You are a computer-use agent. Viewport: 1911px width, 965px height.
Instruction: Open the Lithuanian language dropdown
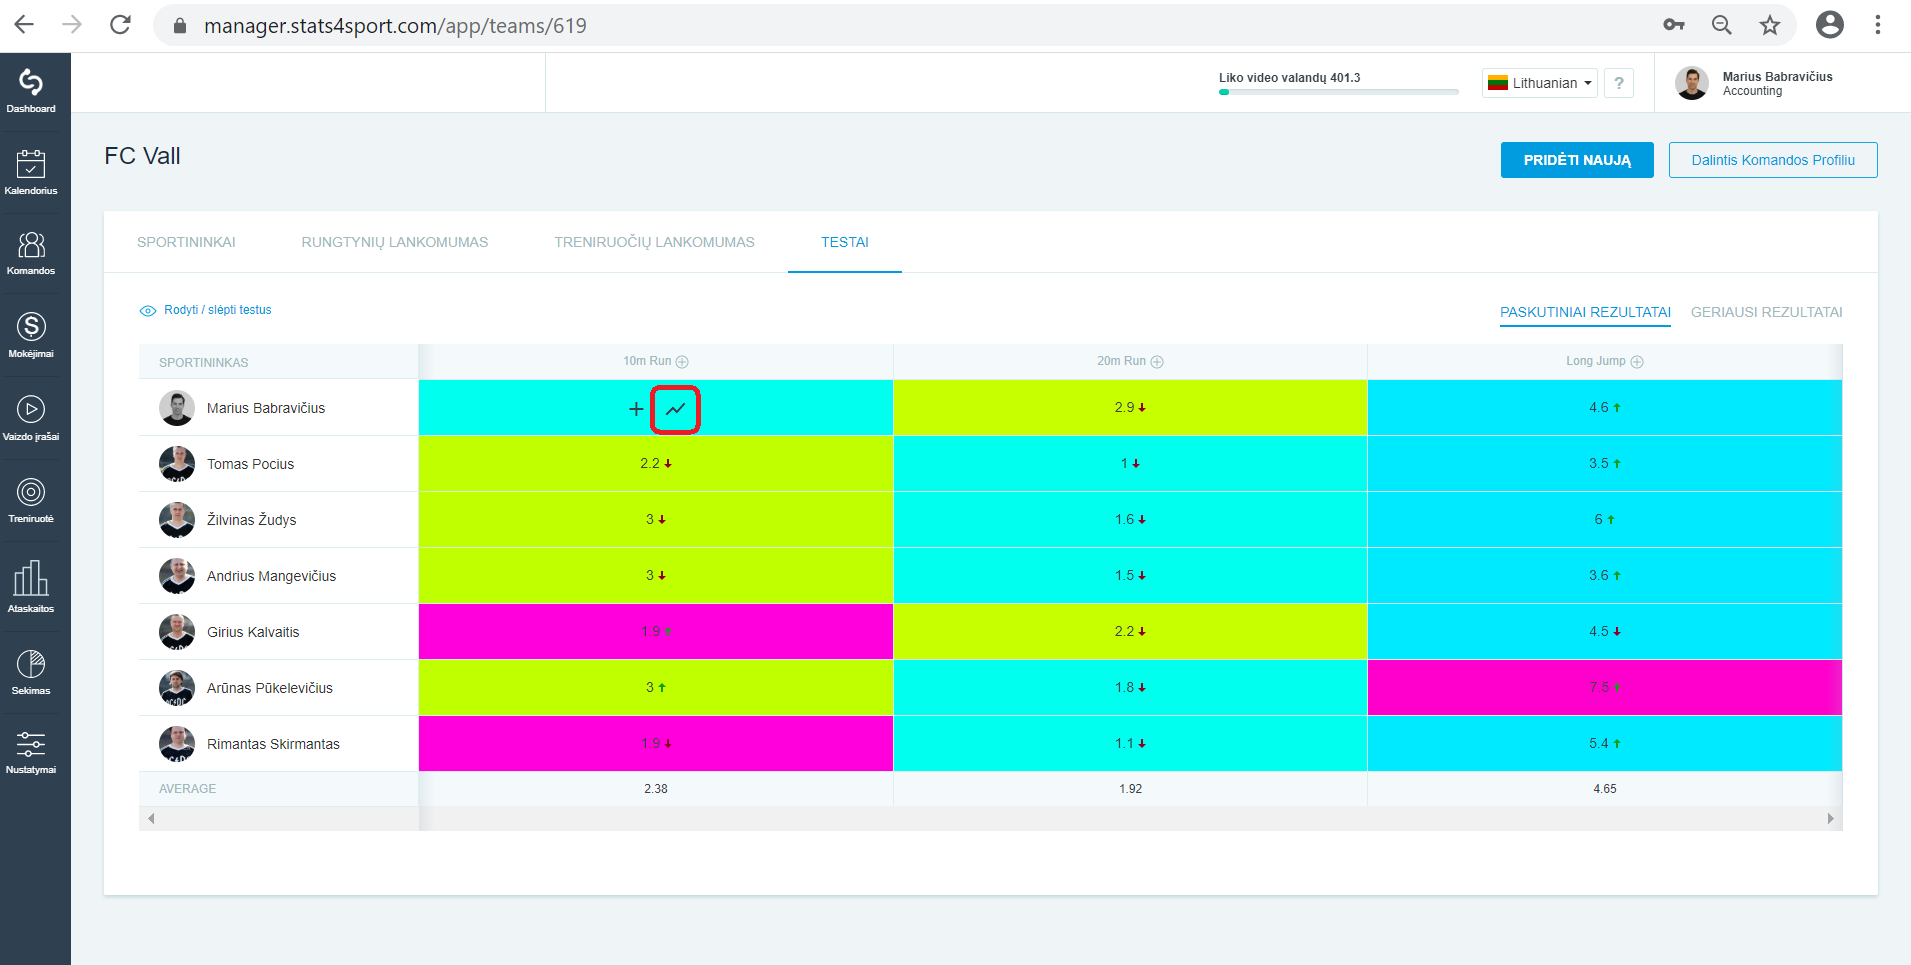click(1539, 83)
